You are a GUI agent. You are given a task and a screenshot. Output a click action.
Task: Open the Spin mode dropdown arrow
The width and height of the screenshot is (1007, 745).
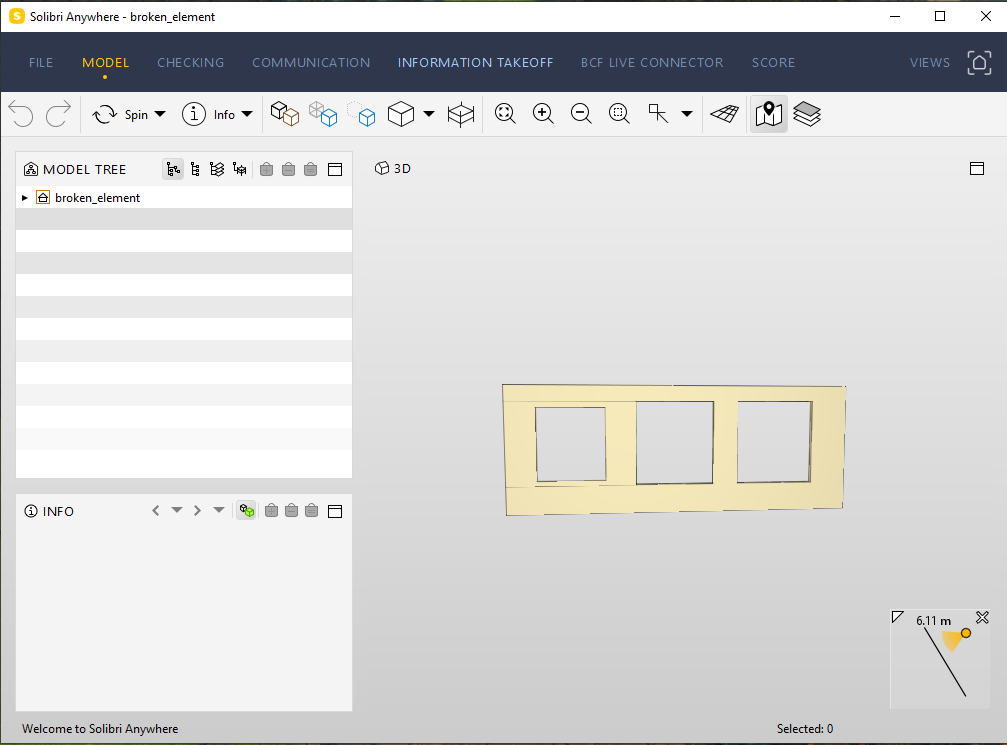(x=160, y=114)
